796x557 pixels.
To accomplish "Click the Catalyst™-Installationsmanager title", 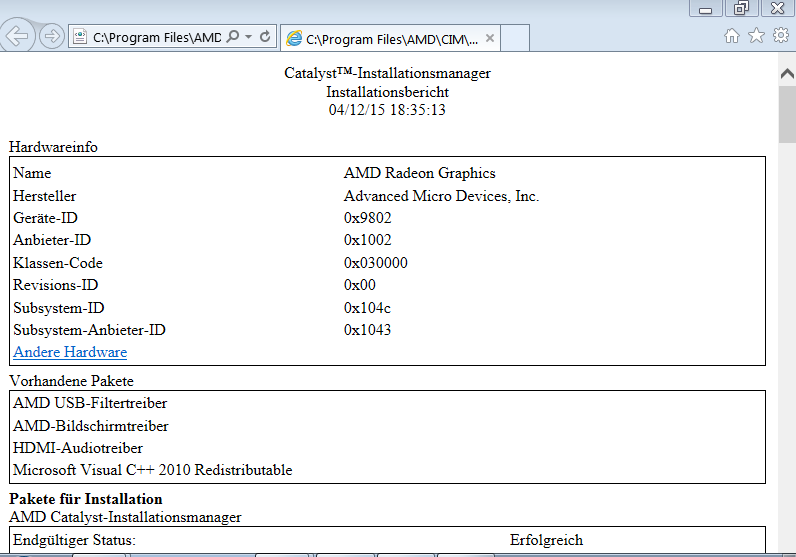I will click(x=387, y=73).
